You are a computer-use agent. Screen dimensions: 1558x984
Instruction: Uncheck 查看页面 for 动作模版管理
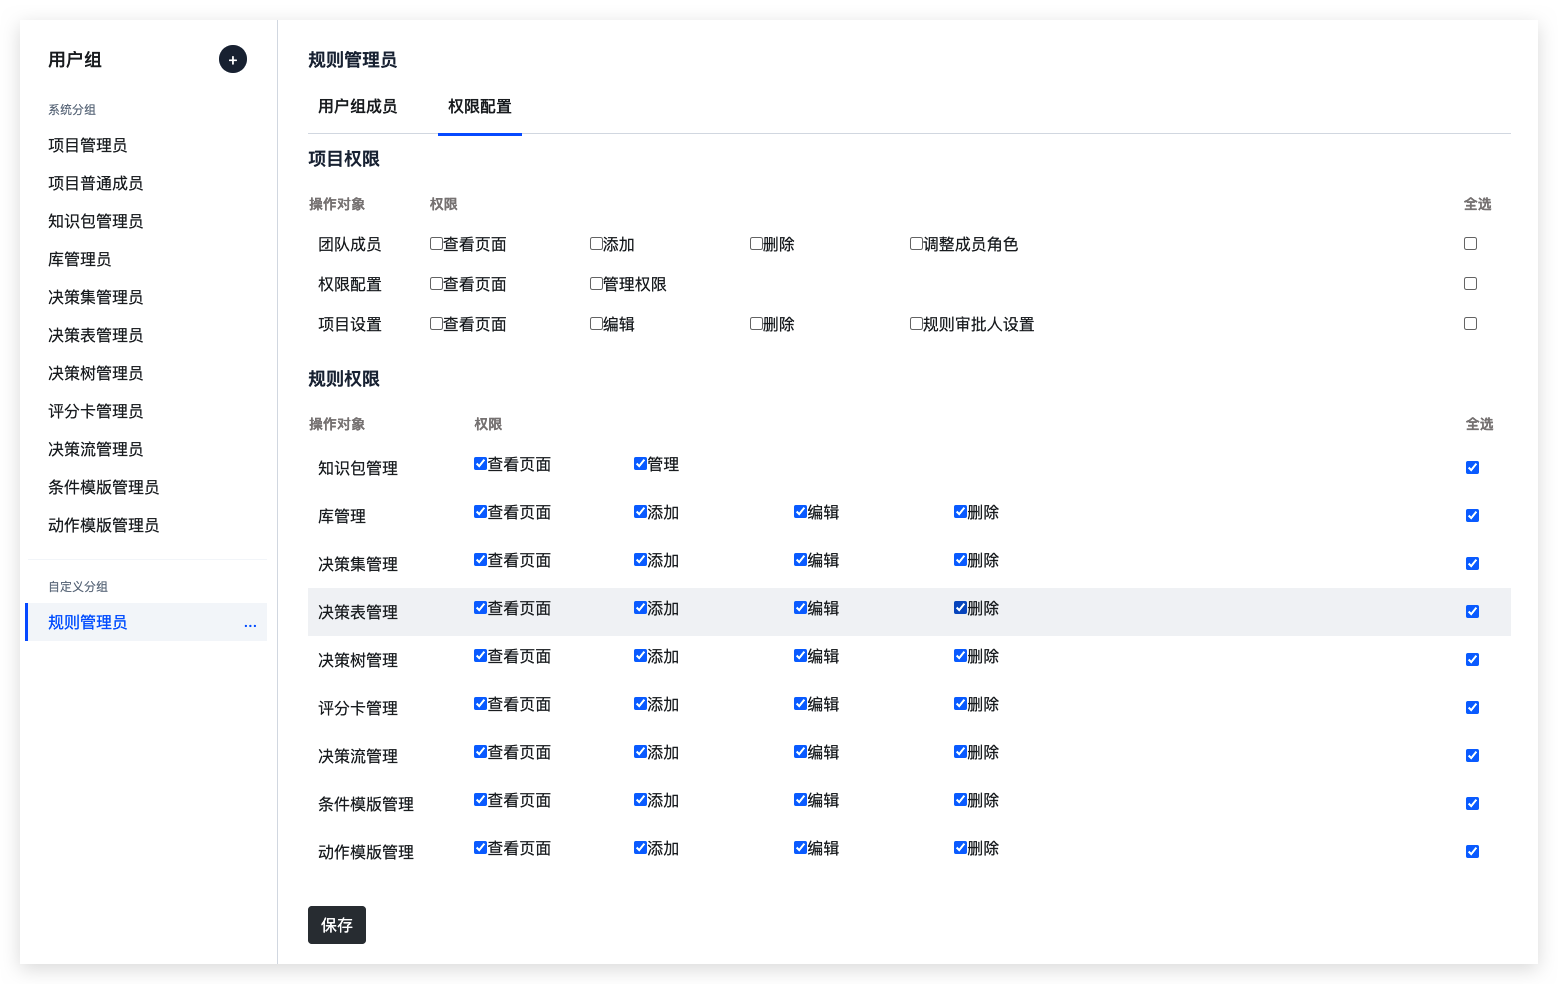pyautogui.click(x=480, y=848)
